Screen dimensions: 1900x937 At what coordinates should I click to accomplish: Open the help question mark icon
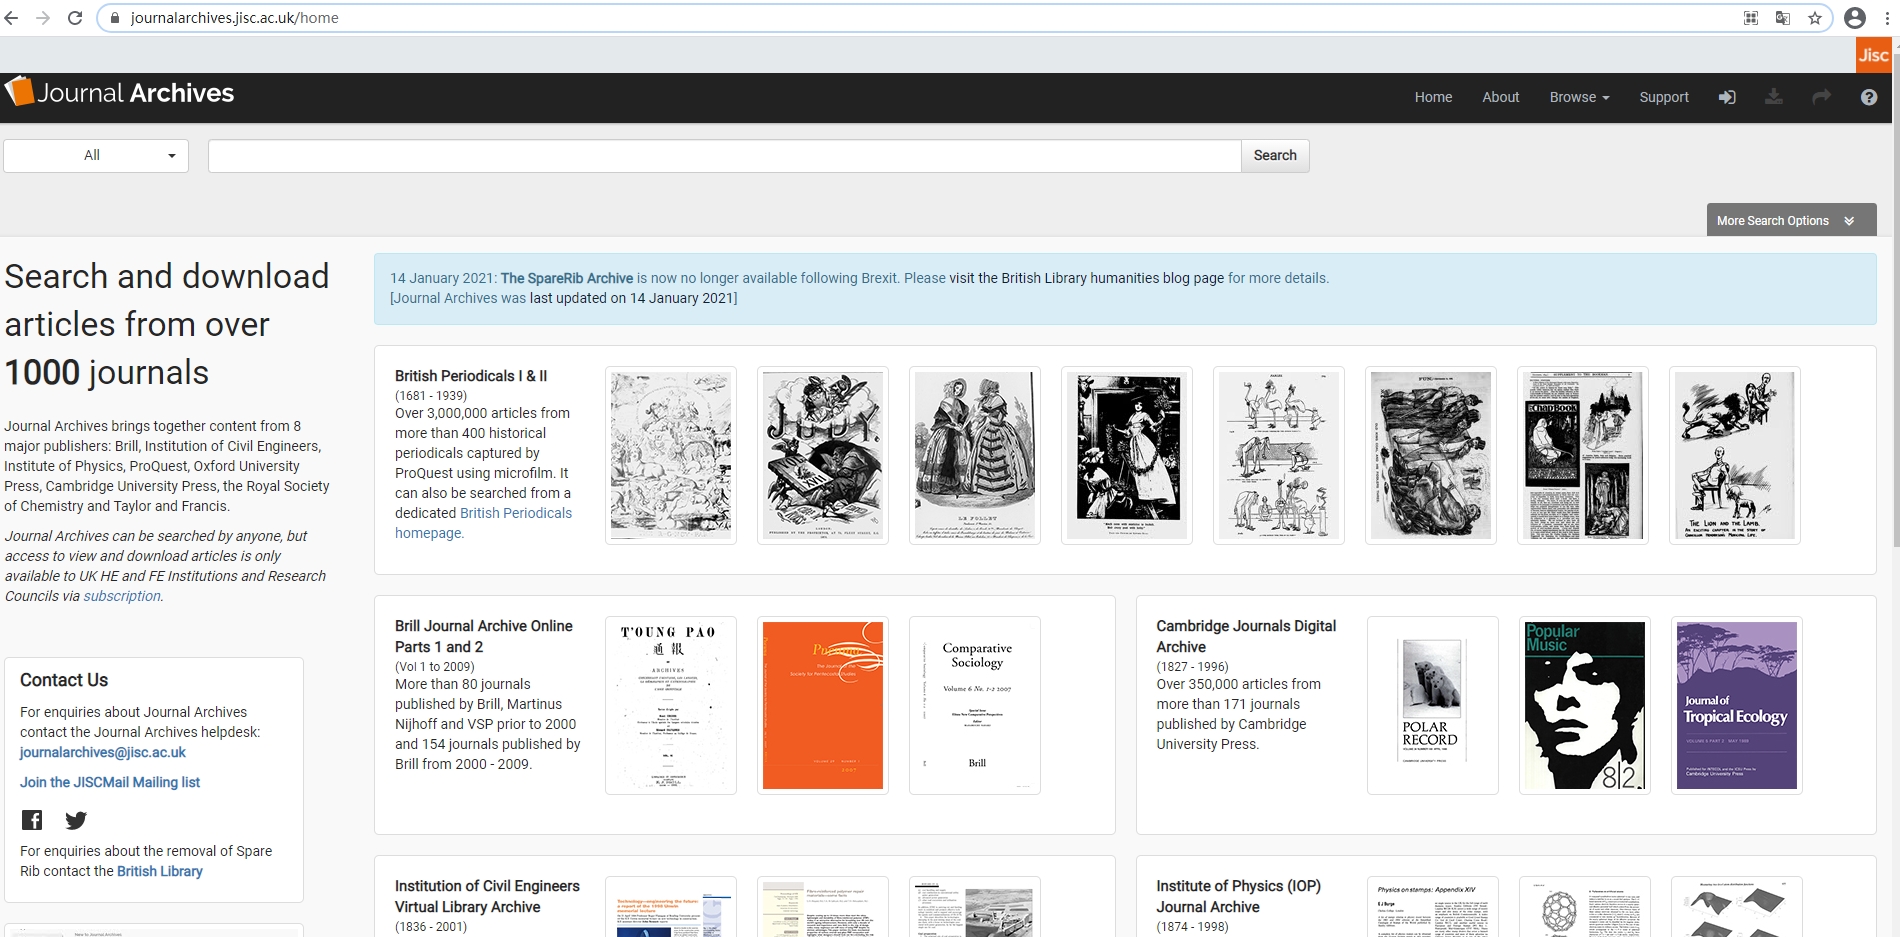pos(1868,97)
